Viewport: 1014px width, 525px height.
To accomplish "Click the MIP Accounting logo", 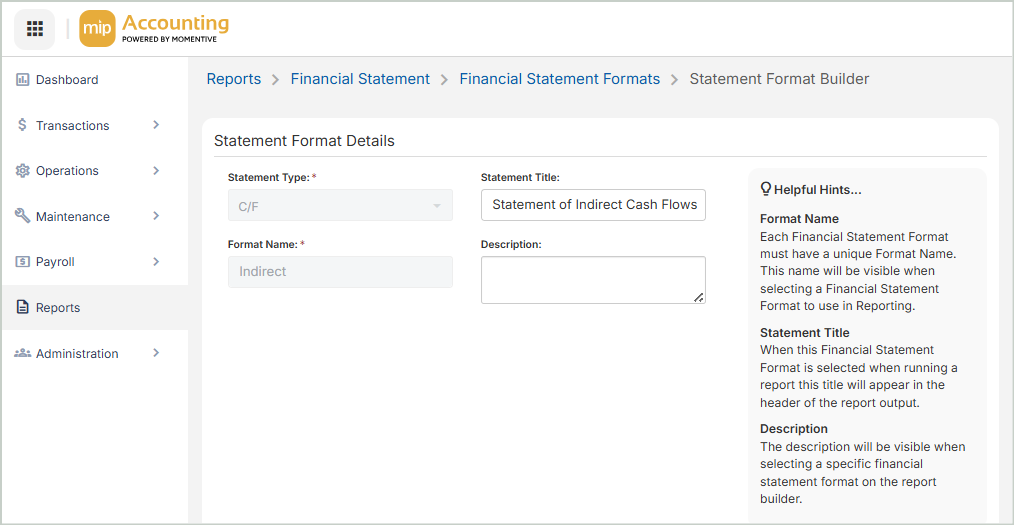I will [x=155, y=29].
